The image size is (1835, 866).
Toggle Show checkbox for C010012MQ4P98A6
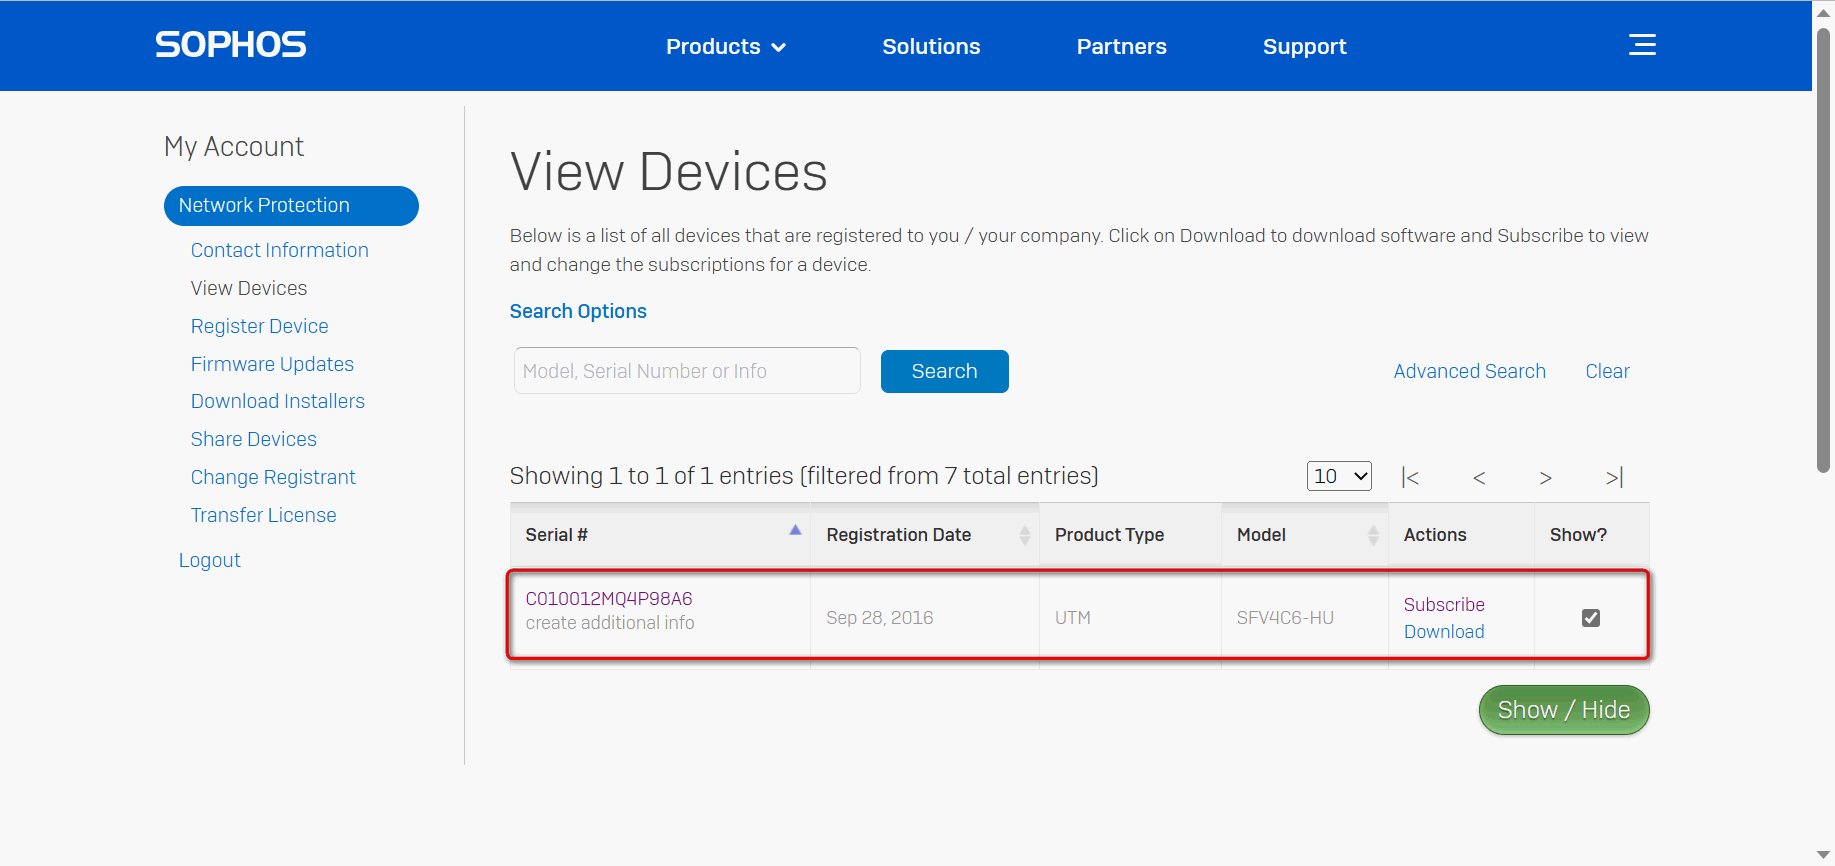(x=1591, y=618)
